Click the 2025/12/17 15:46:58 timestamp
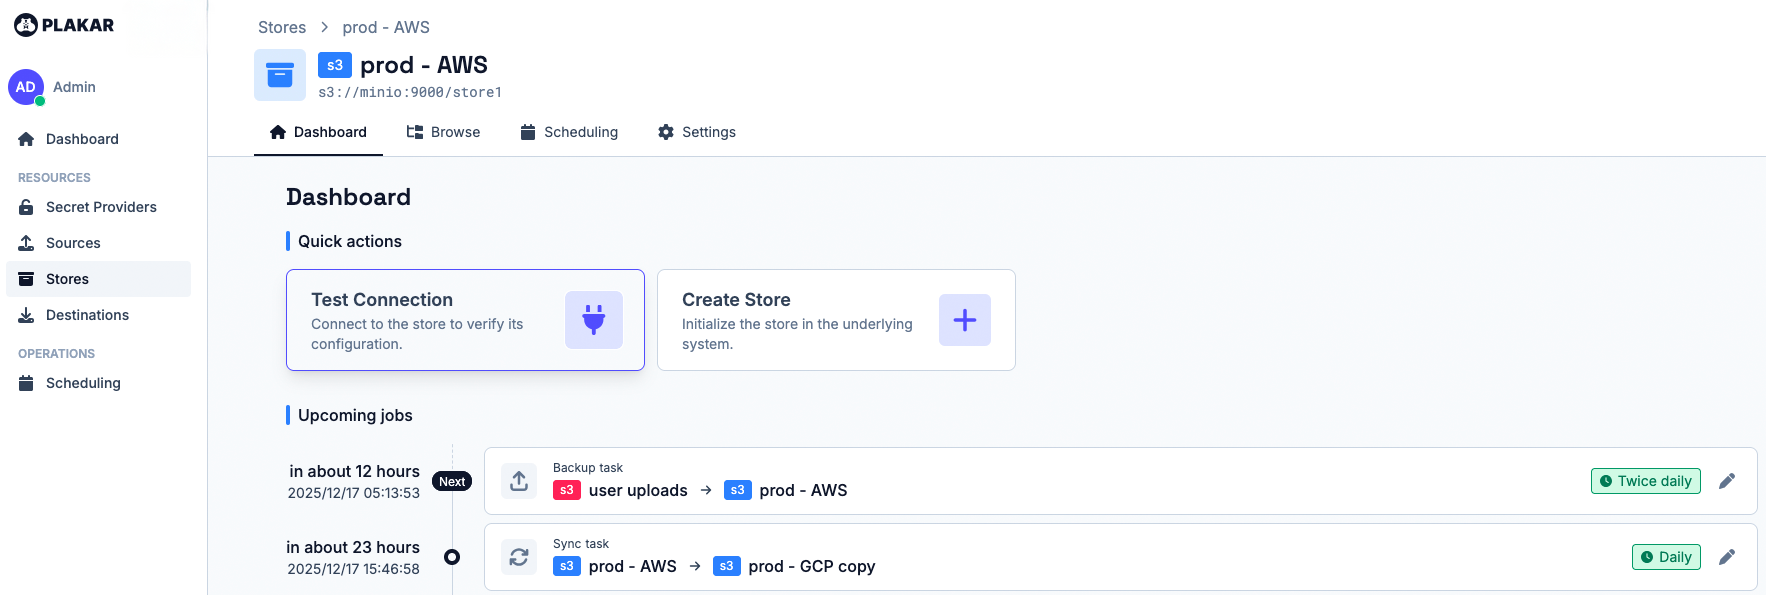The height and width of the screenshot is (595, 1766). (x=354, y=569)
